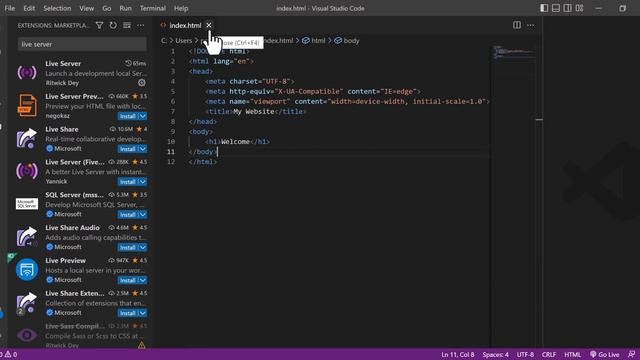Viewport: 640px width, 360px height.
Task: Select the body breadcrumb item
Action: (x=347, y=40)
